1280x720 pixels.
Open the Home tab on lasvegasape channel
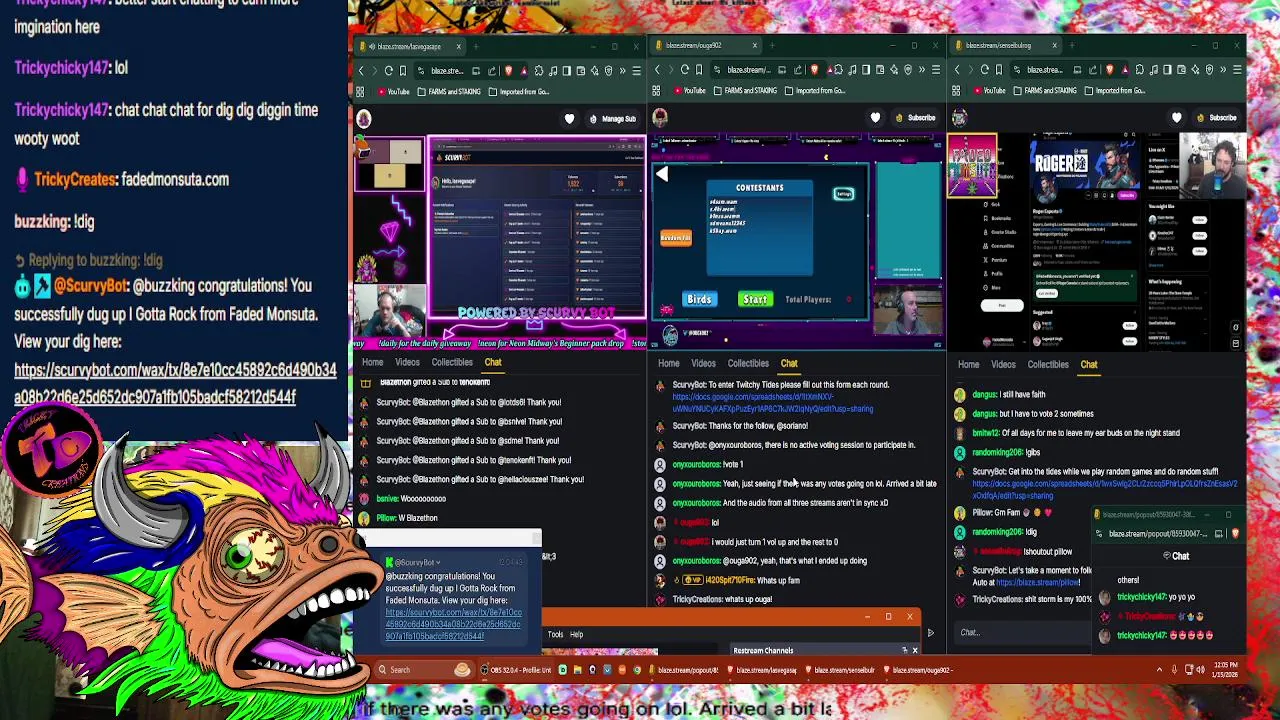coord(372,363)
